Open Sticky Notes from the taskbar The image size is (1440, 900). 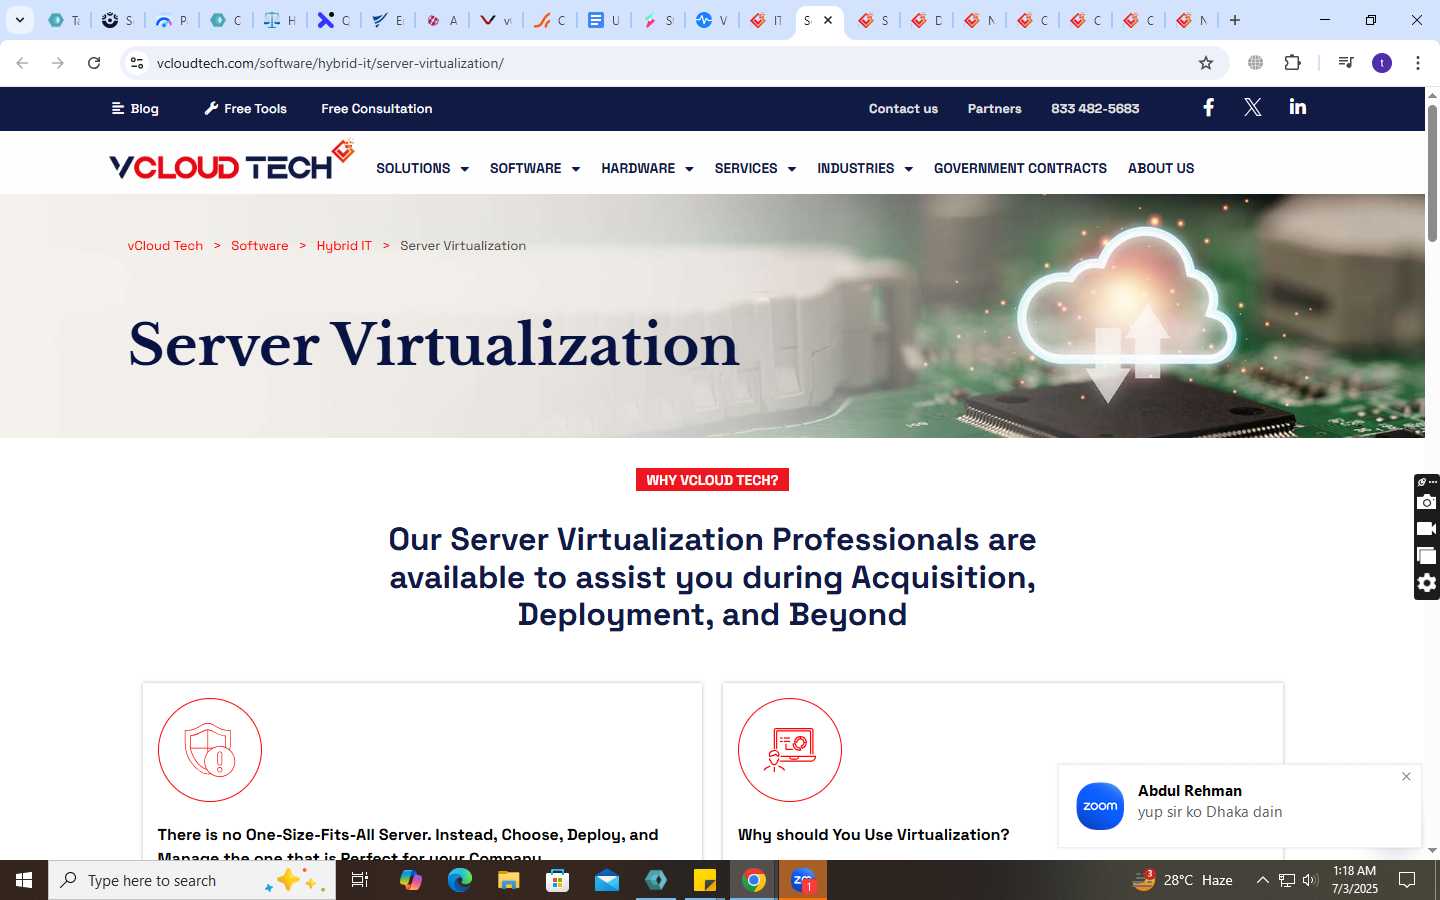705,880
